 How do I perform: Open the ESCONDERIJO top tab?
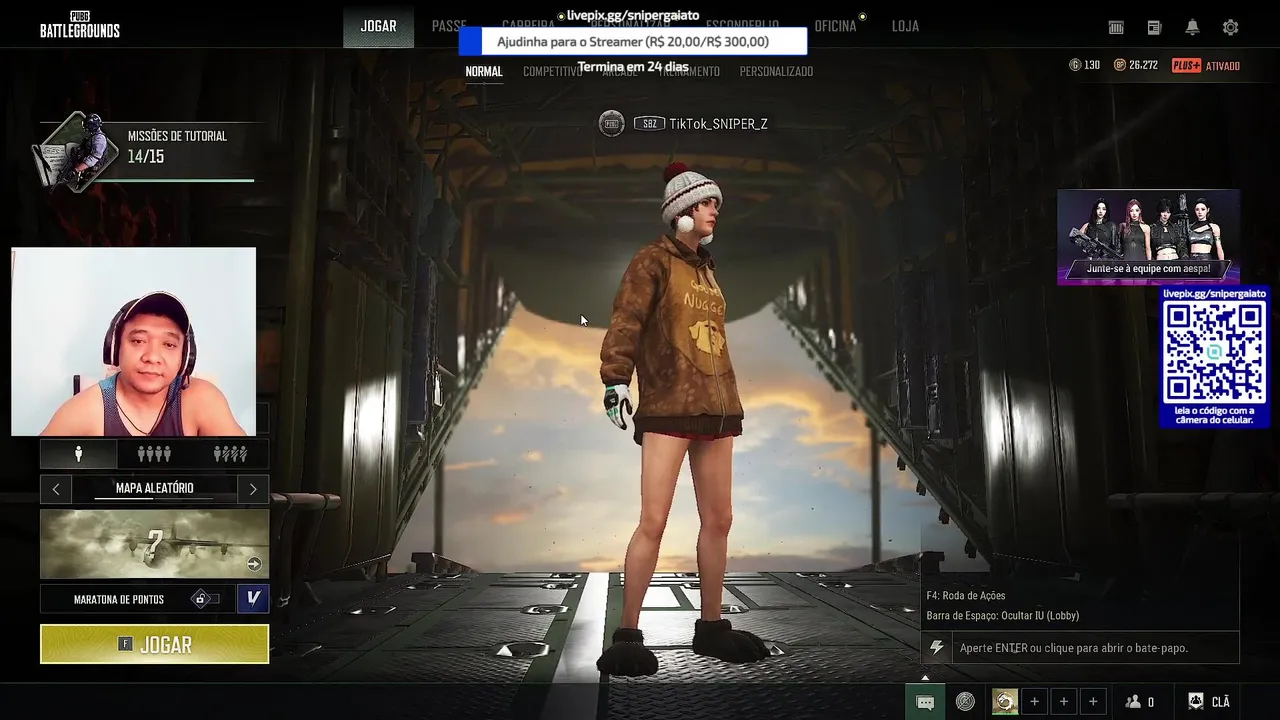pyautogui.click(x=742, y=26)
